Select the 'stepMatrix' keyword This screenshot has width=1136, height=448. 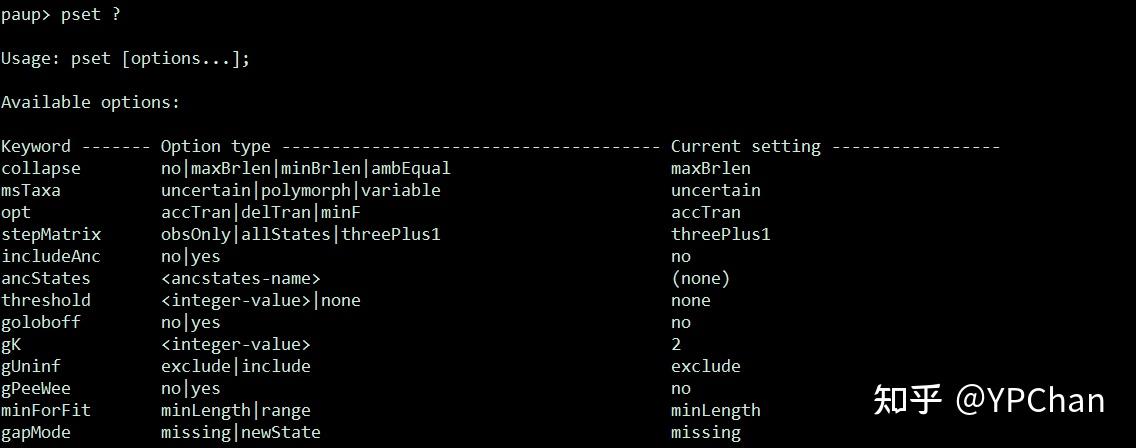coord(51,234)
